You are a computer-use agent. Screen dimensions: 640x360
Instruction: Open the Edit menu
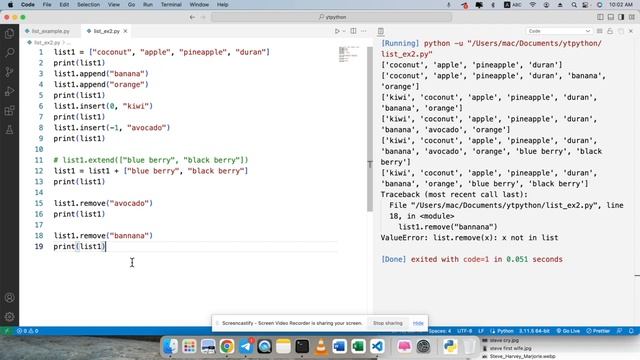[64, 4]
